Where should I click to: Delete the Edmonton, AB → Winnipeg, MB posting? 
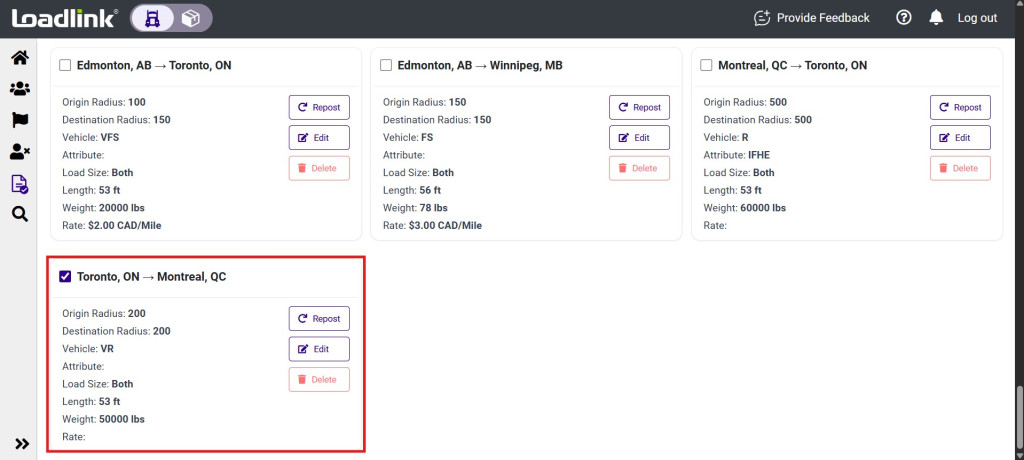(x=639, y=168)
